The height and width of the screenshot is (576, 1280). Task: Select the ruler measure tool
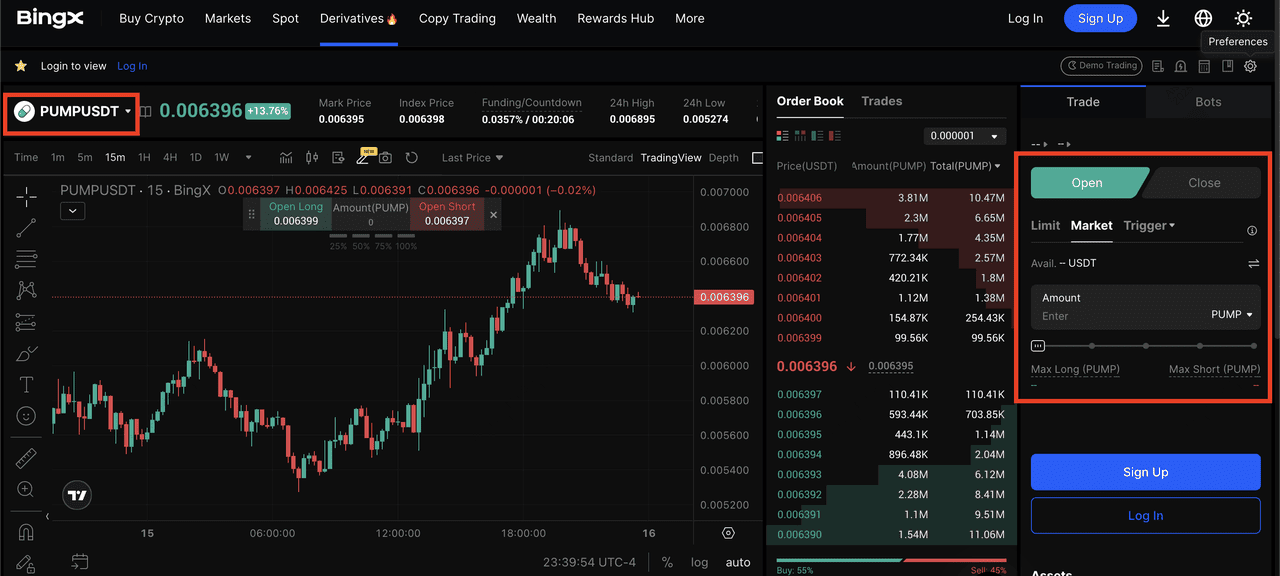(x=26, y=458)
